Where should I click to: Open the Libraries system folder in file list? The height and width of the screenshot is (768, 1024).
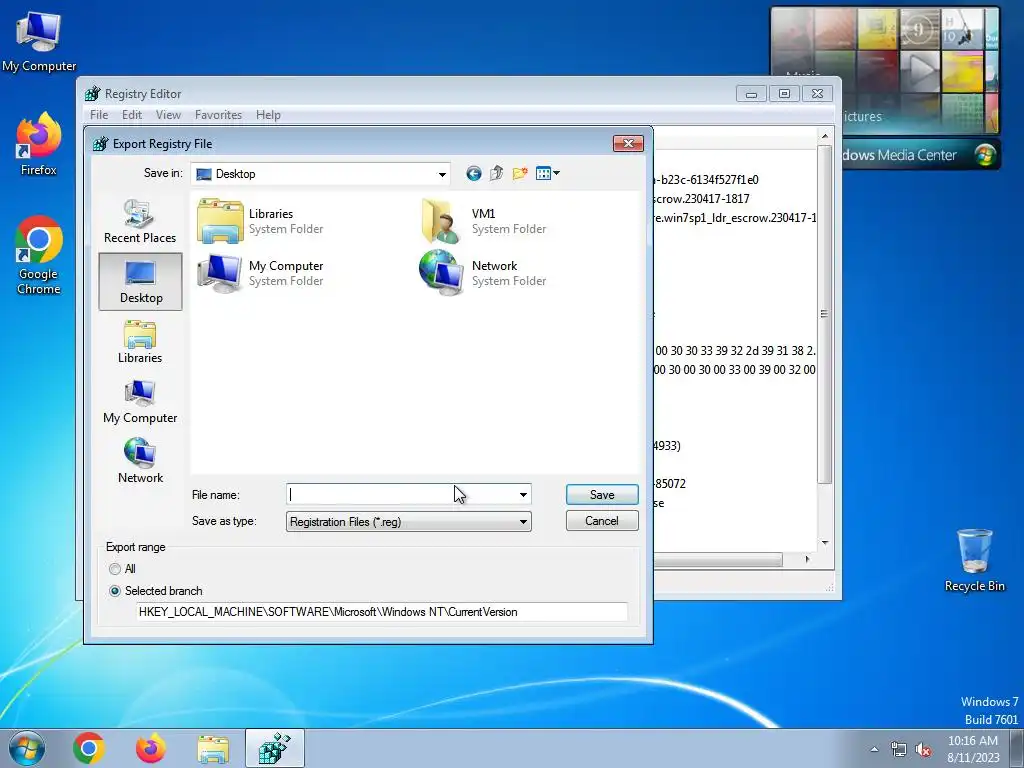[x=261, y=221]
